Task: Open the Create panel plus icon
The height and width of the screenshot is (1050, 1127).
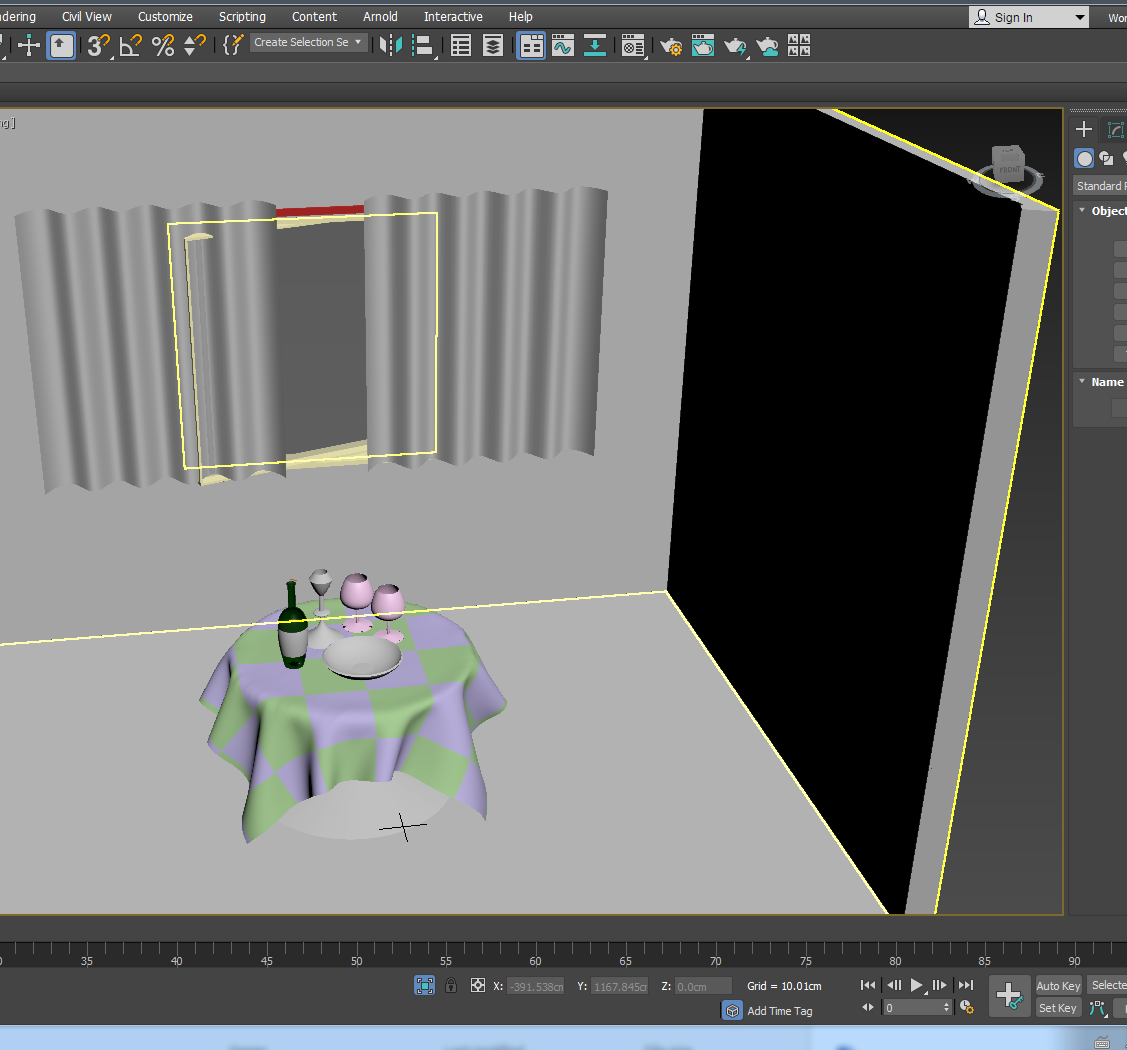Action: coord(1084,129)
